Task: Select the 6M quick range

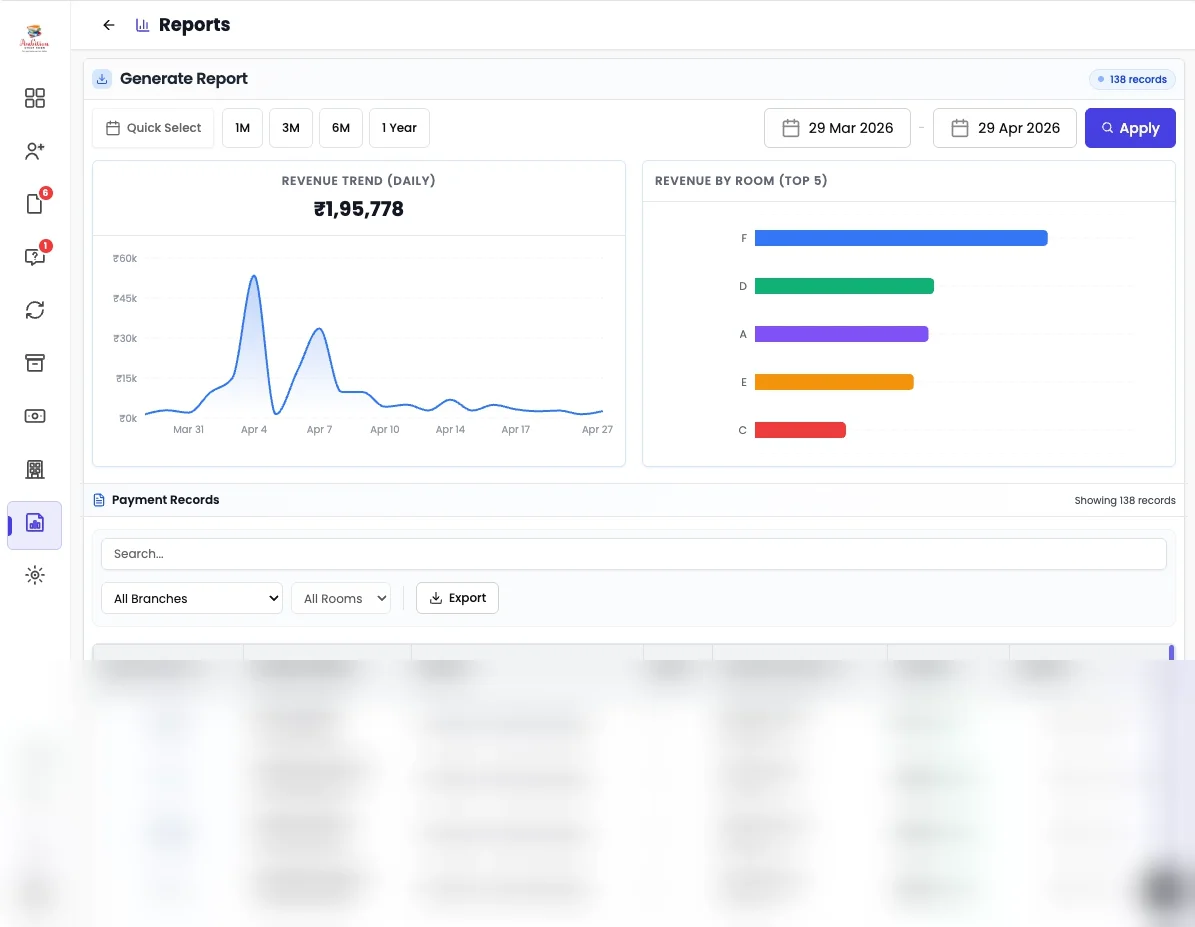Action: pos(341,128)
